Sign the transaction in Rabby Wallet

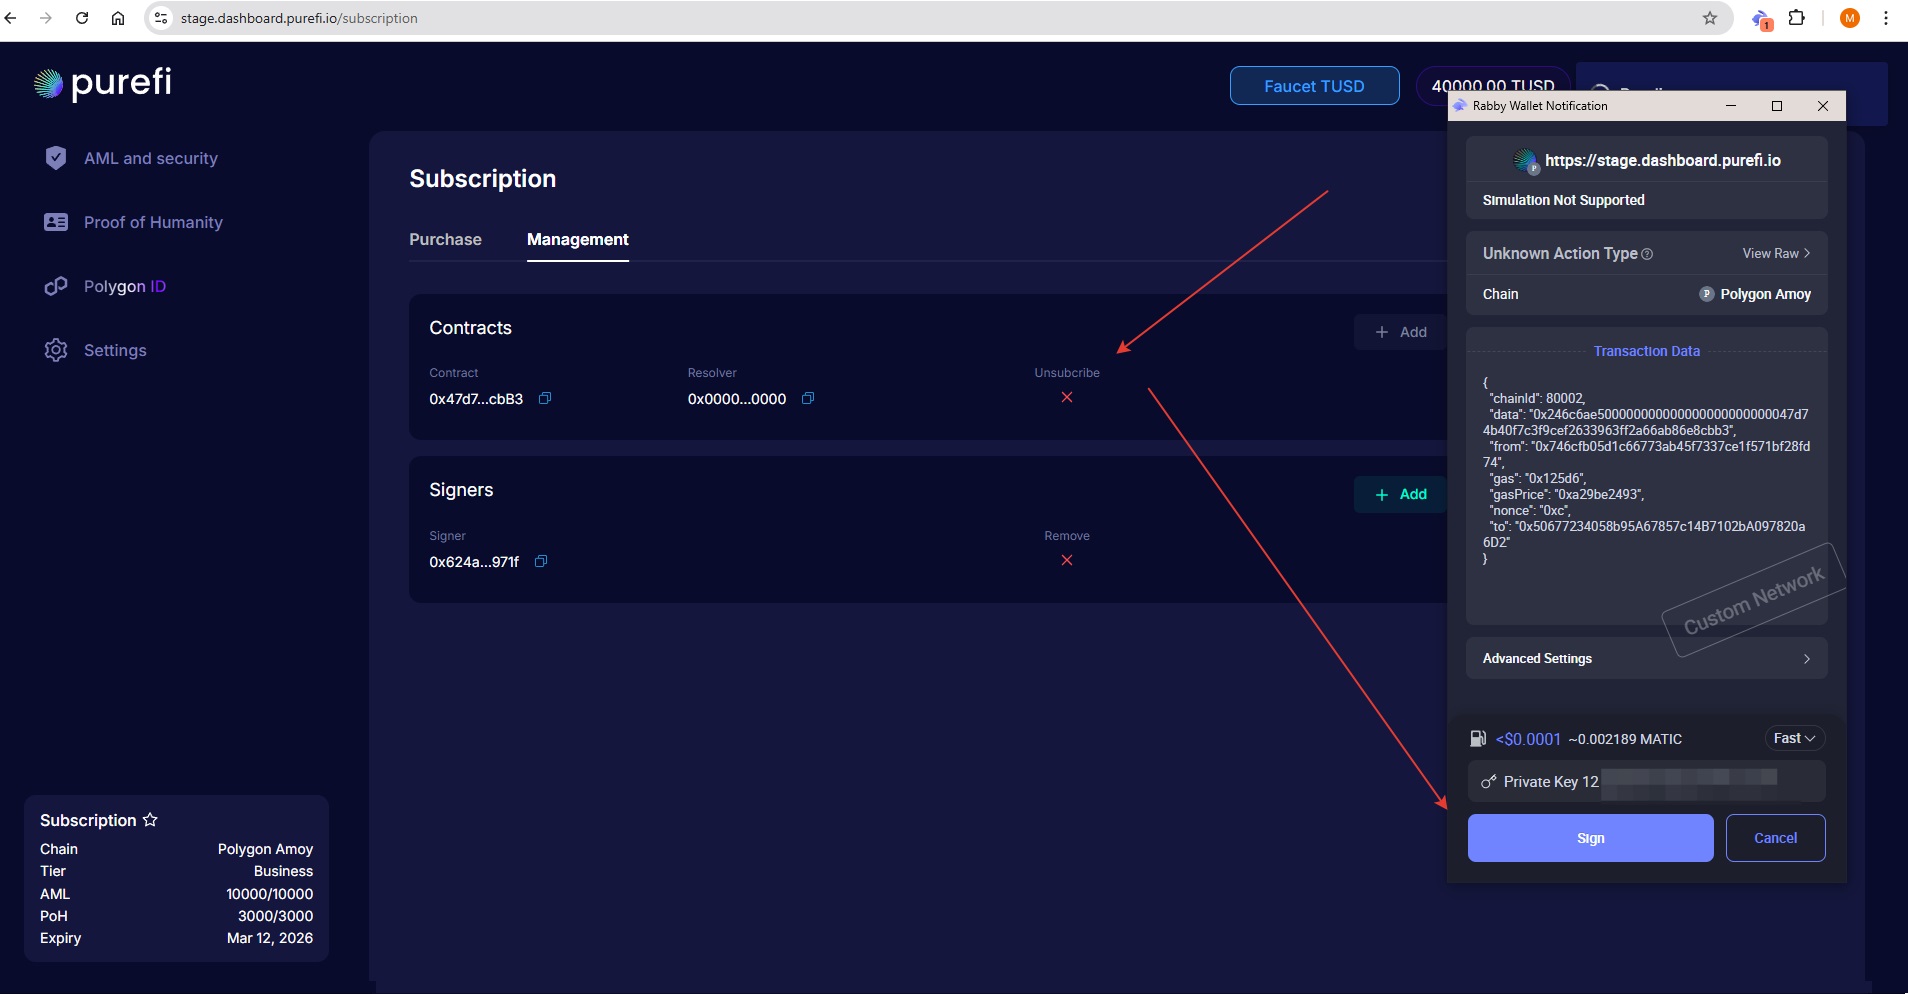click(x=1590, y=838)
